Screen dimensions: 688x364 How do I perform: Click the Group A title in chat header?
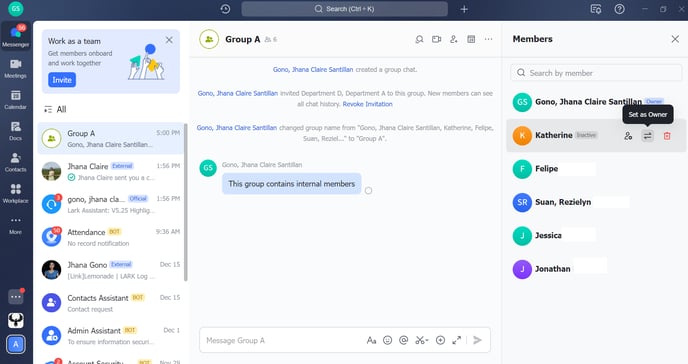243,39
